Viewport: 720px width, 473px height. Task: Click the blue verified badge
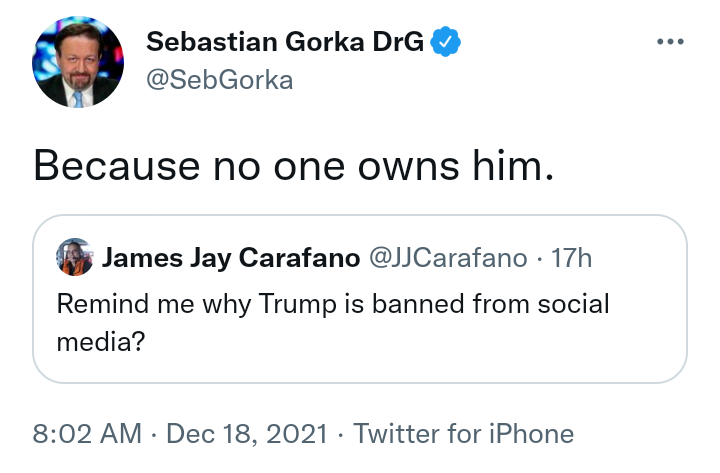coord(445,42)
